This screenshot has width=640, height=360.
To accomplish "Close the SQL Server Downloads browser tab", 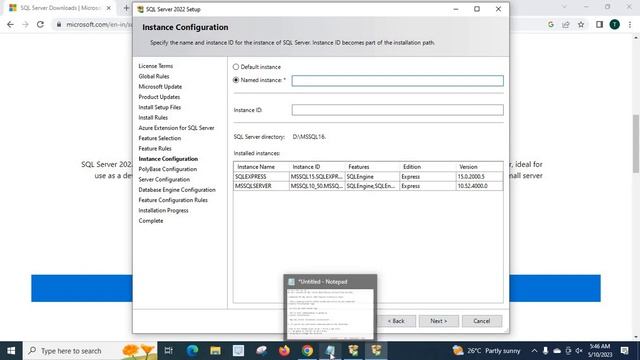I will [109, 8].
